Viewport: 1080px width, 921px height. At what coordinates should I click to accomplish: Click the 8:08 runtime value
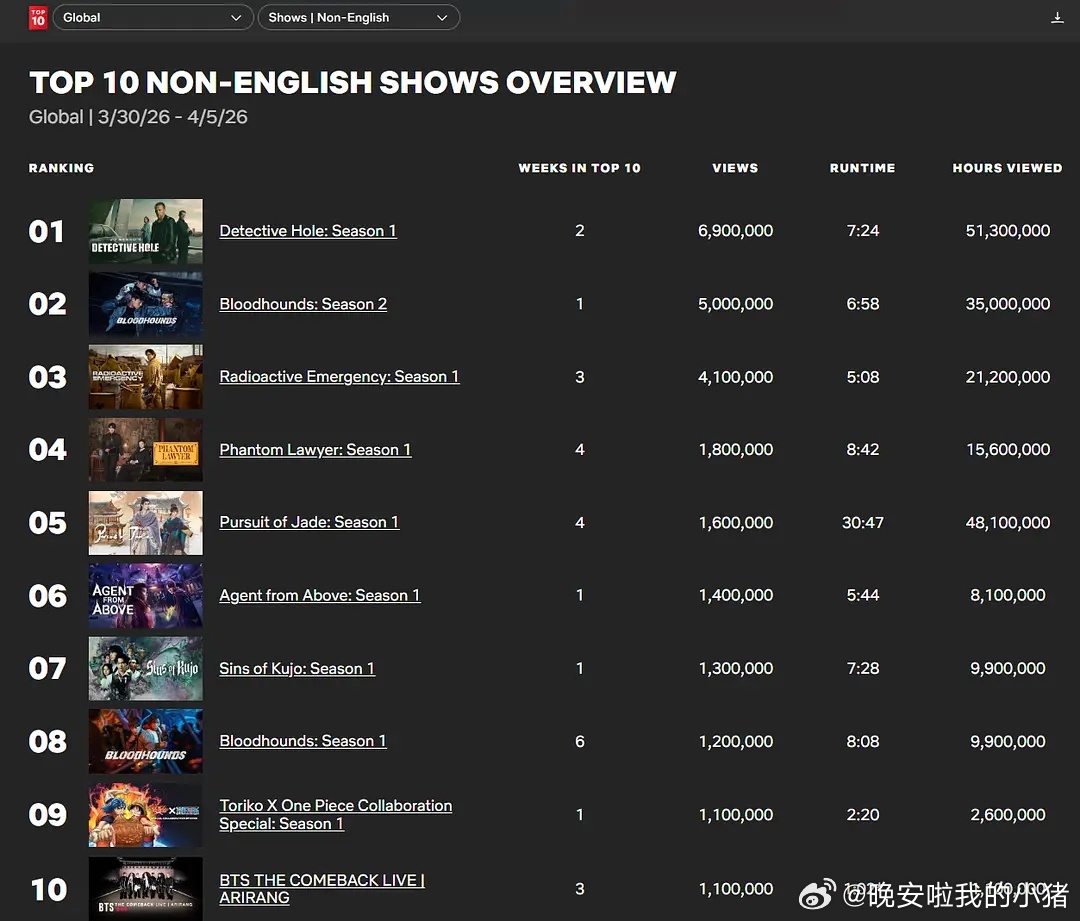coord(862,741)
